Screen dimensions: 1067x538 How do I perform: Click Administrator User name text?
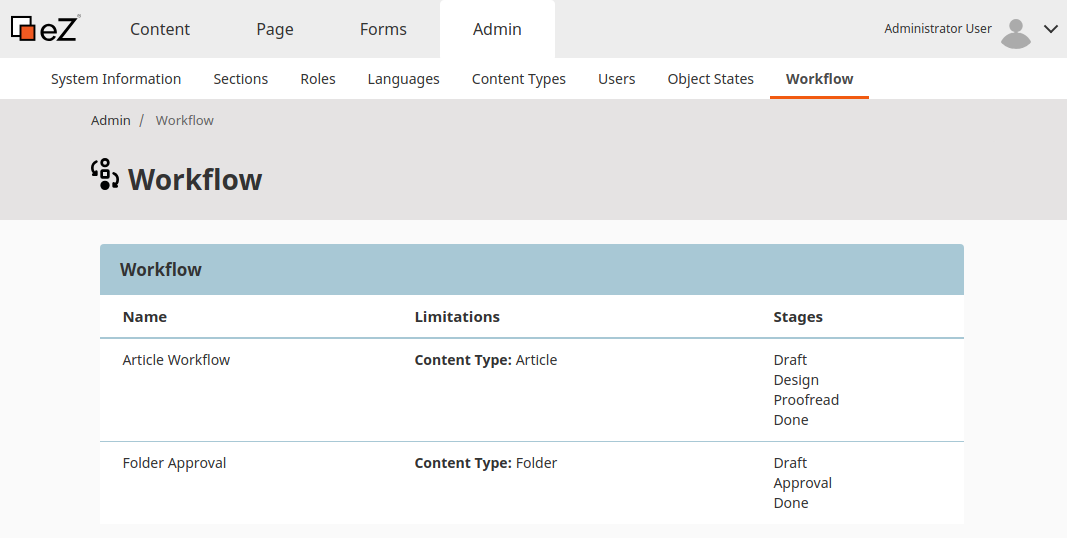point(938,29)
